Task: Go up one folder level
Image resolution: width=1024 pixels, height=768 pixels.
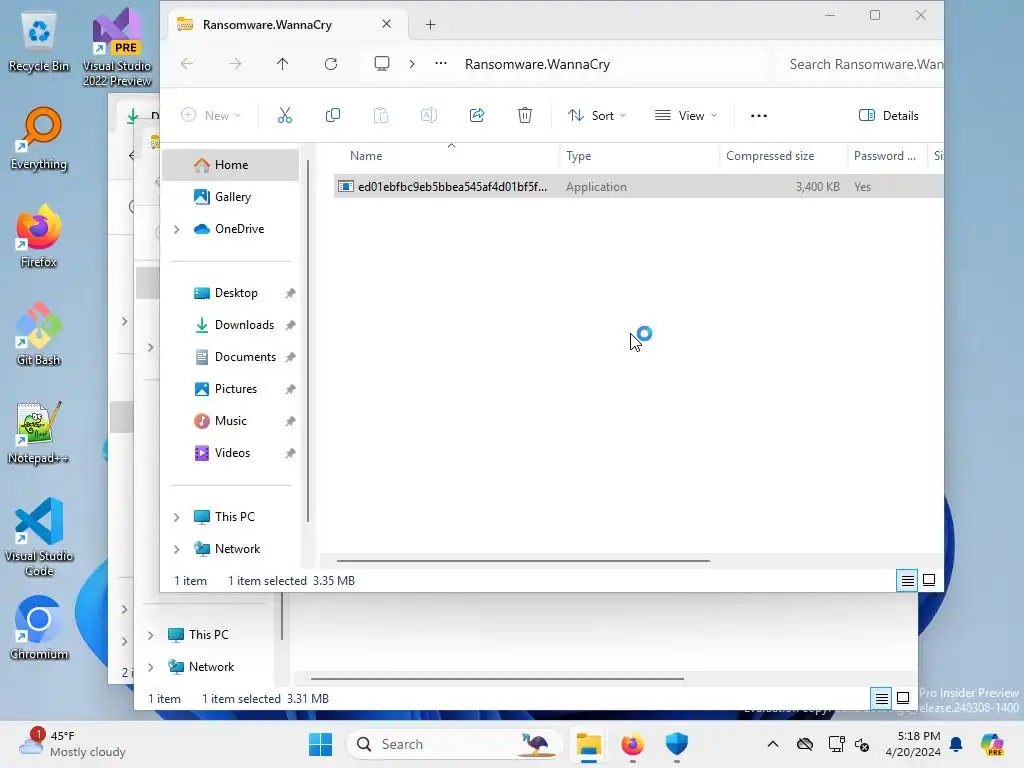Action: 282,64
